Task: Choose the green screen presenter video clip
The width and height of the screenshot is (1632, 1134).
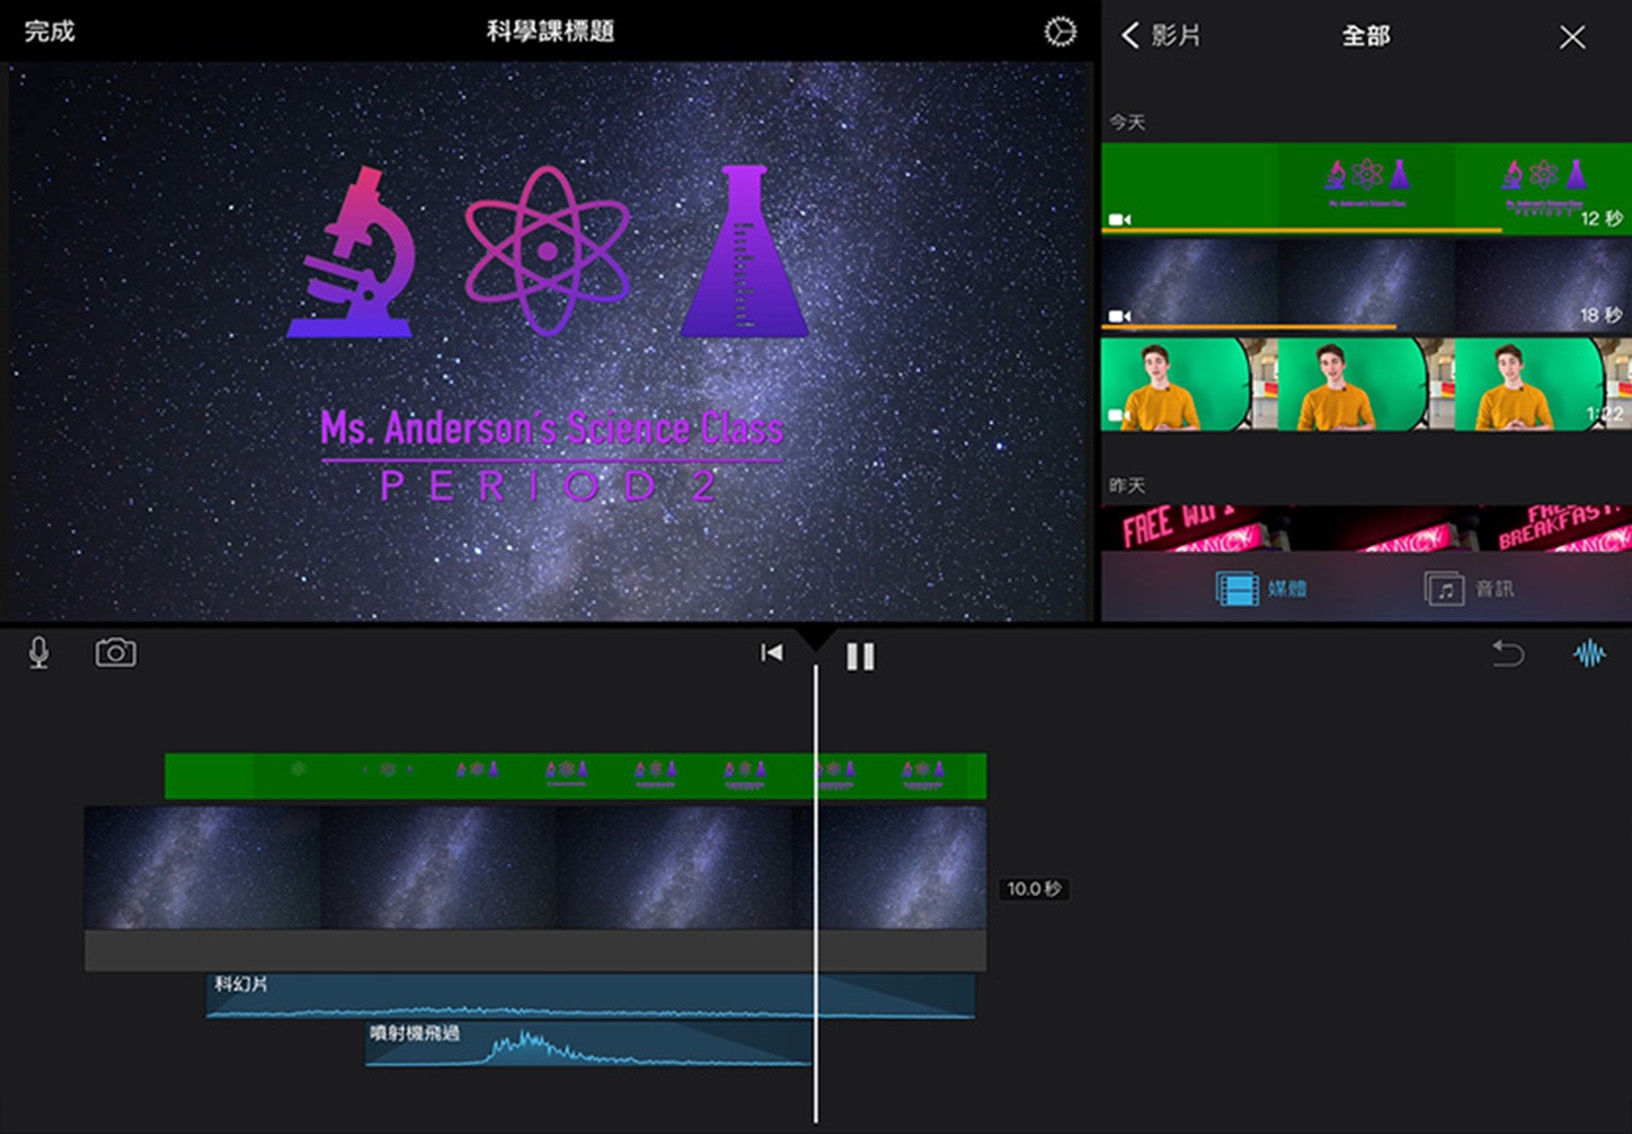Action: coord(1366,384)
